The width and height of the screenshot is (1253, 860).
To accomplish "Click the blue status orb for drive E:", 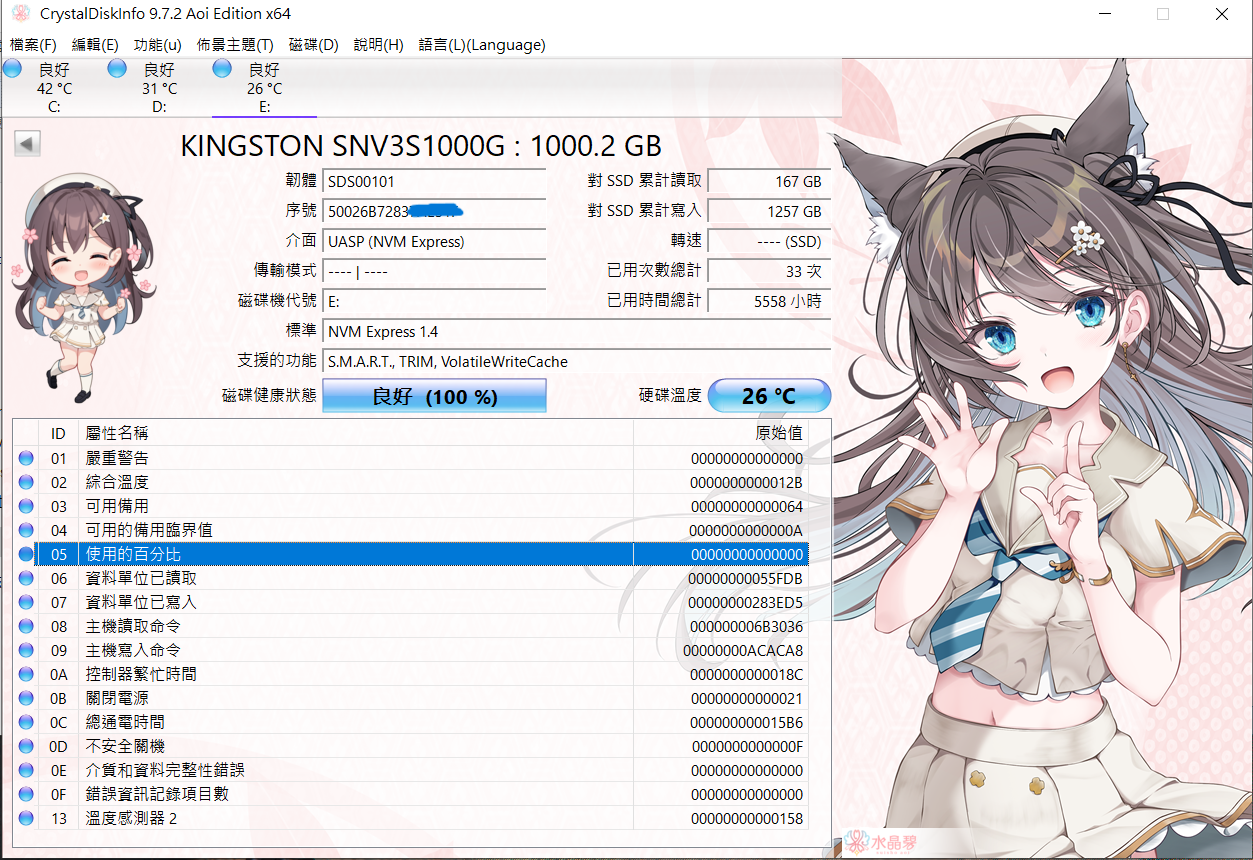I will coord(222,68).
